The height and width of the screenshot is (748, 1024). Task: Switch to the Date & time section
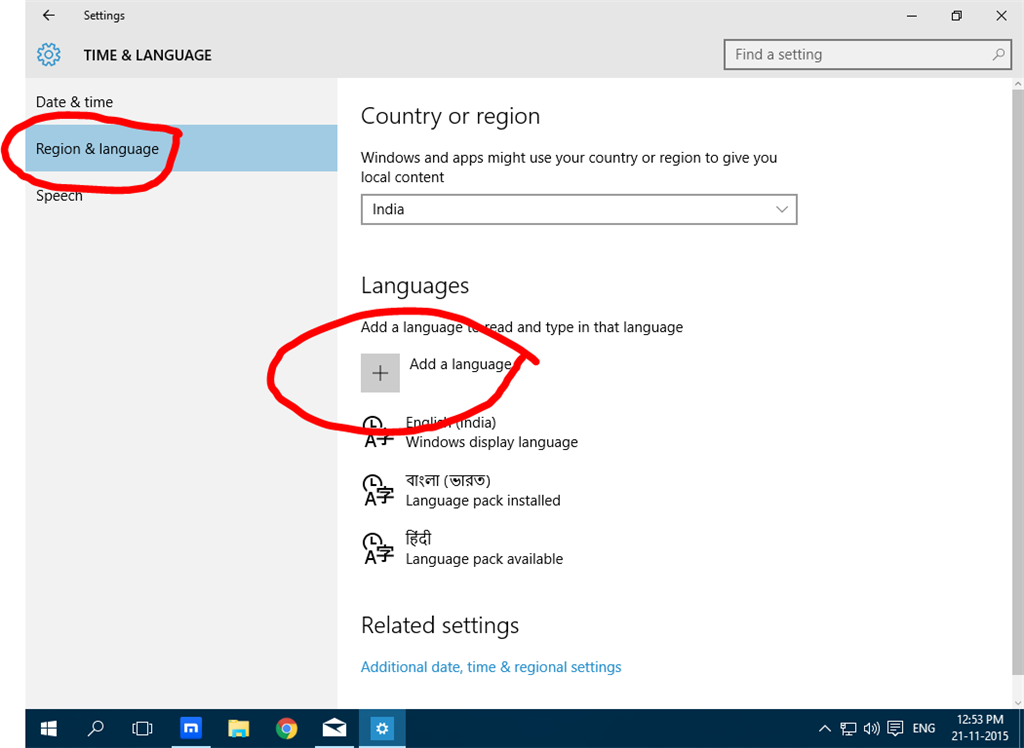pyautogui.click(x=74, y=102)
